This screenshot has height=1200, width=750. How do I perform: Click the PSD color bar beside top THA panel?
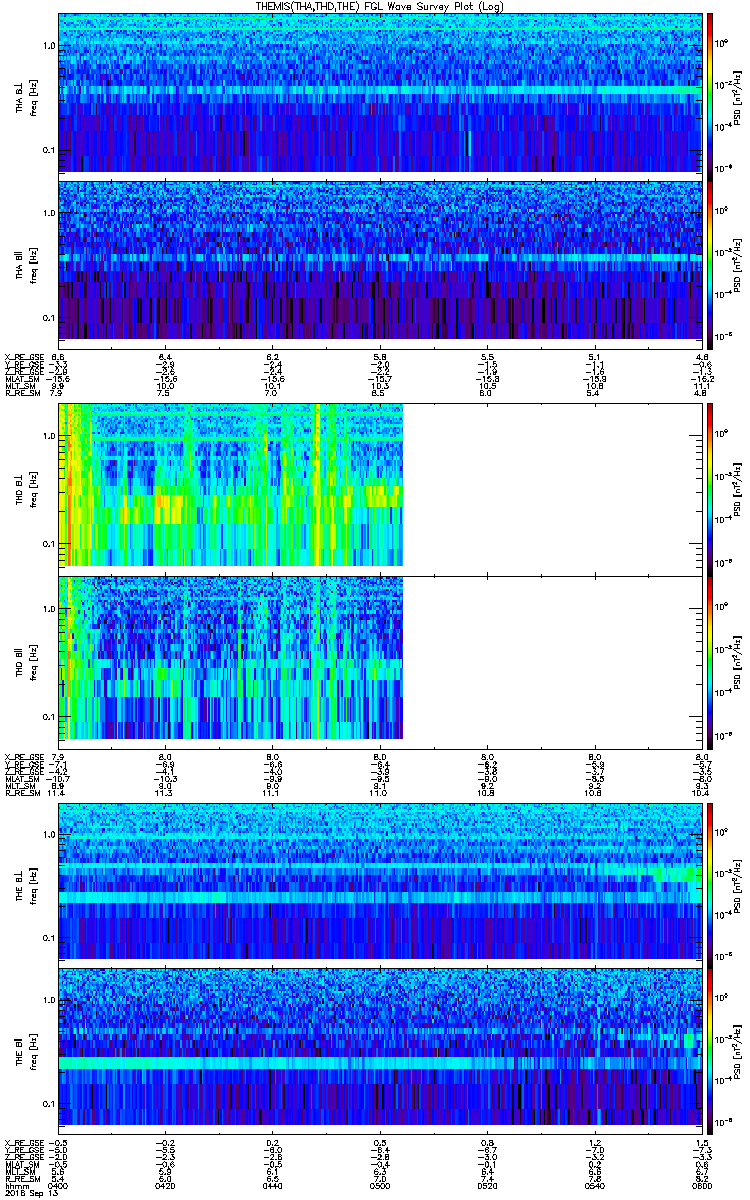[x=710, y=93]
